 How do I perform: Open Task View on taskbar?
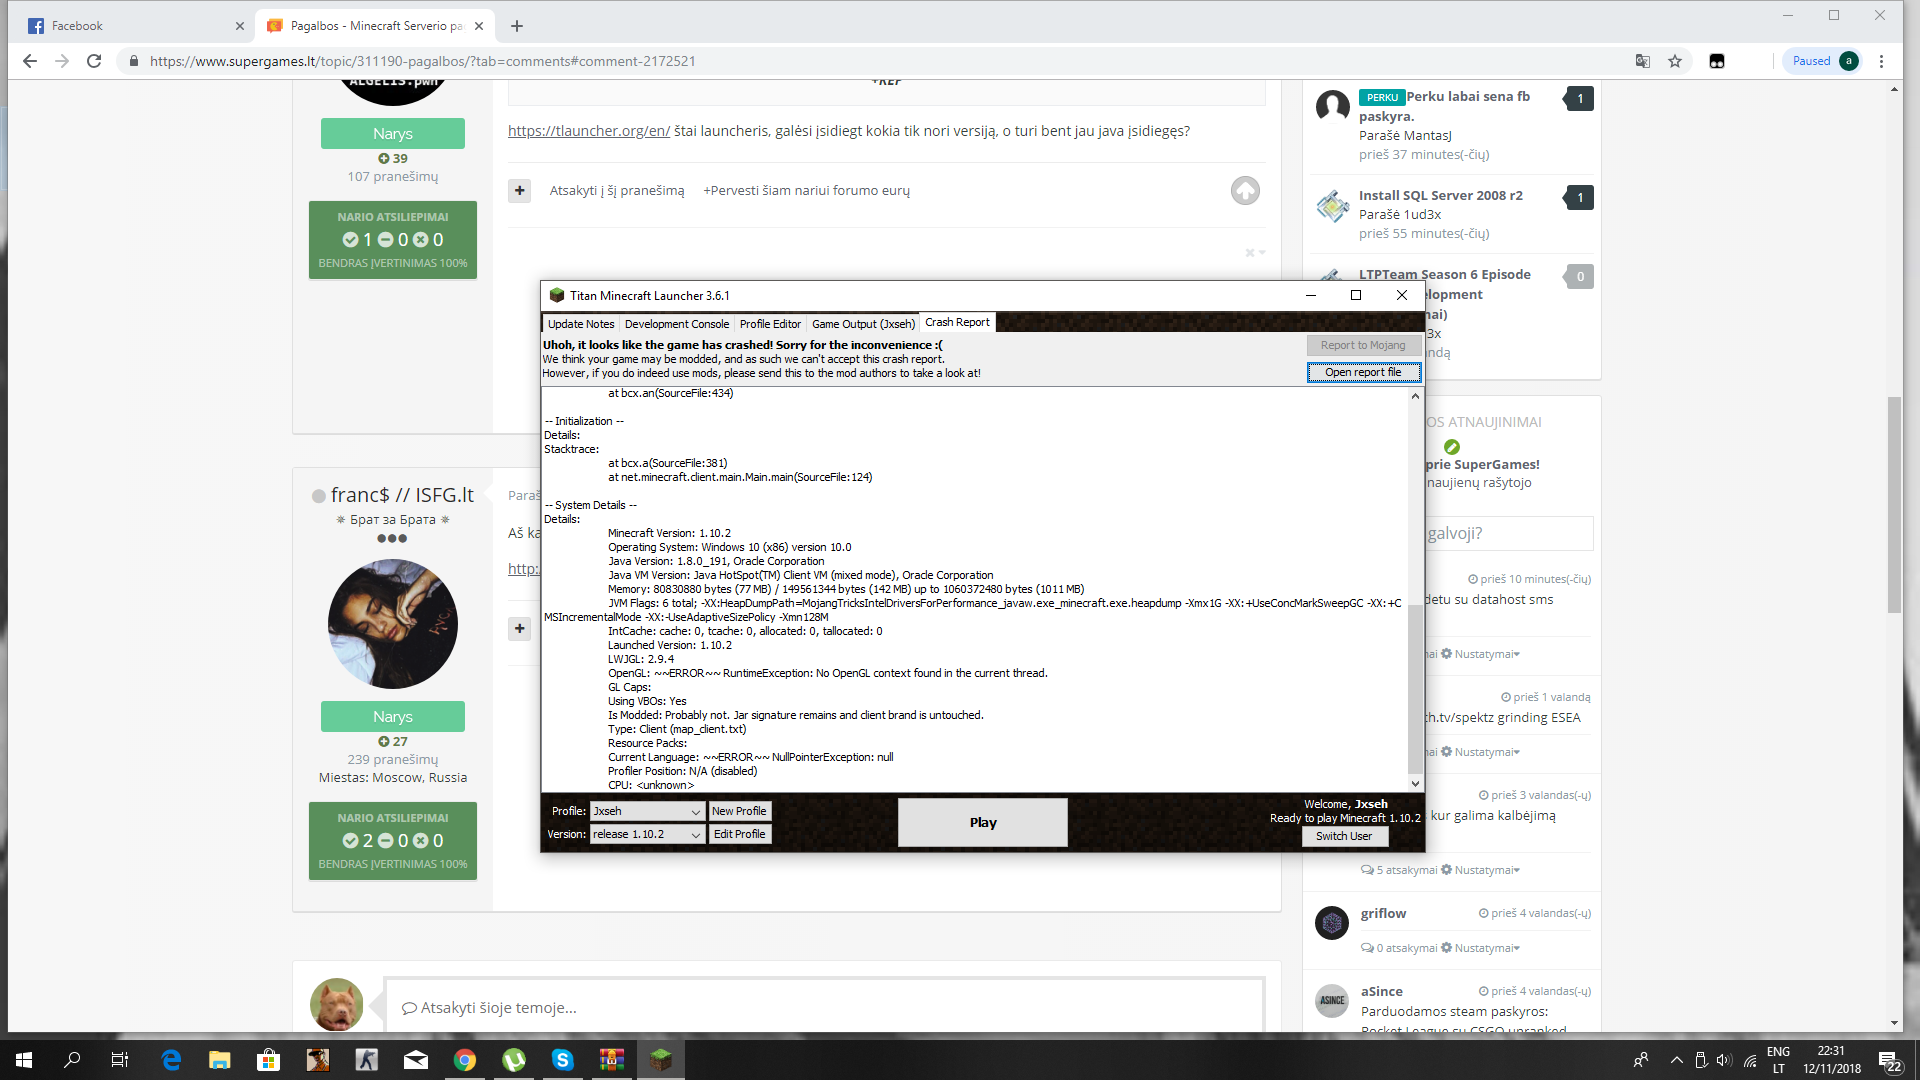click(120, 1060)
